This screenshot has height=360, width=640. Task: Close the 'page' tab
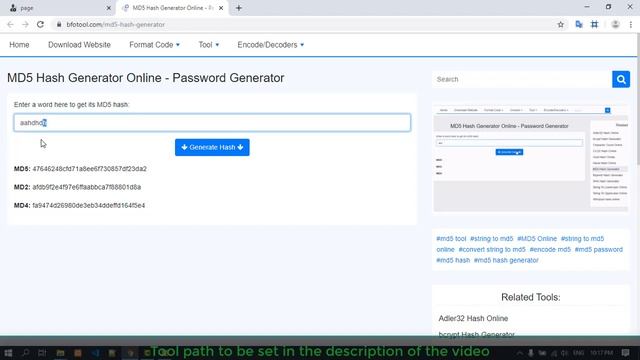click(x=109, y=8)
